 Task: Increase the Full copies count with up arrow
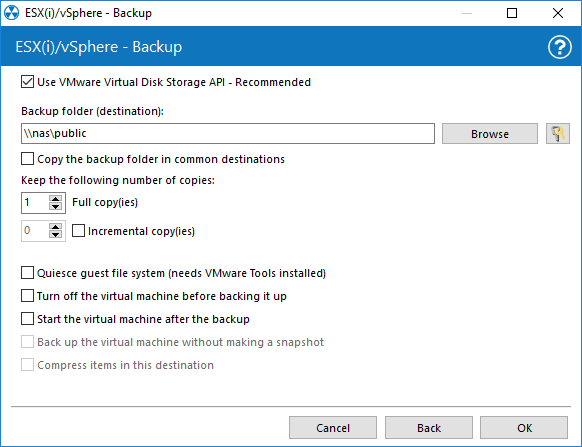(56, 199)
